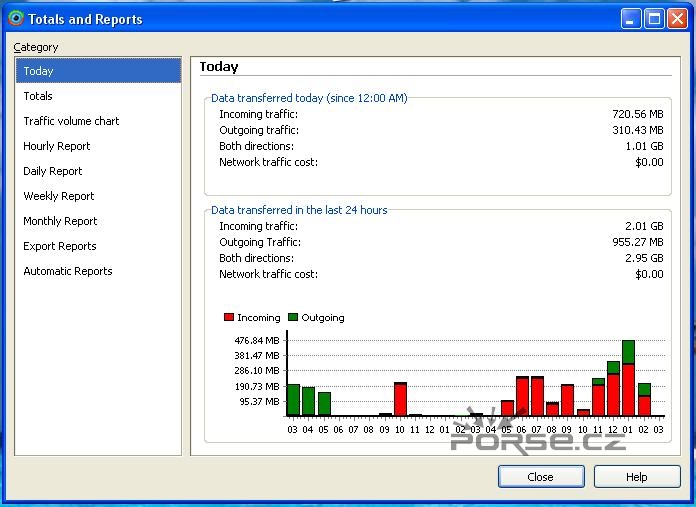Image resolution: width=696 pixels, height=507 pixels.
Task: Open the Monthly Report
Action: click(60, 221)
